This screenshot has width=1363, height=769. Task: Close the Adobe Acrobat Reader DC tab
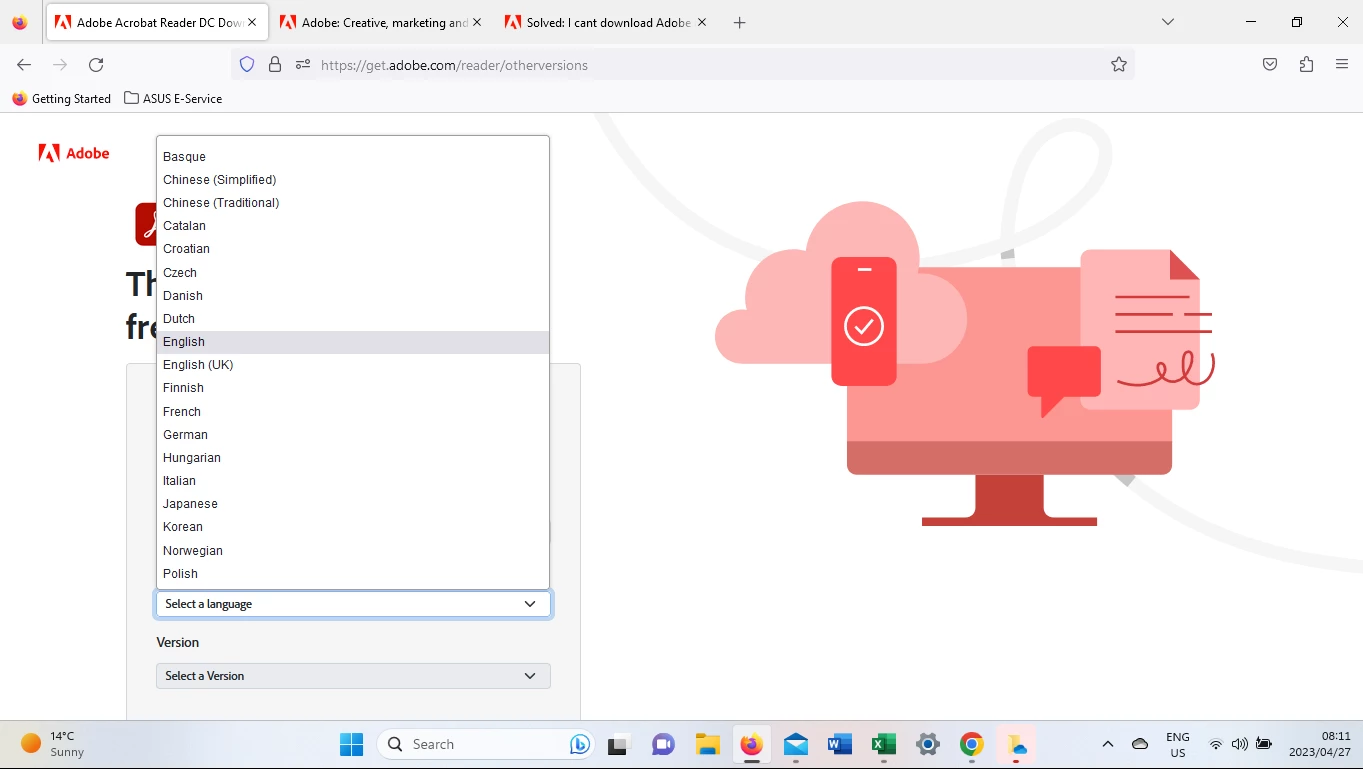point(253,22)
